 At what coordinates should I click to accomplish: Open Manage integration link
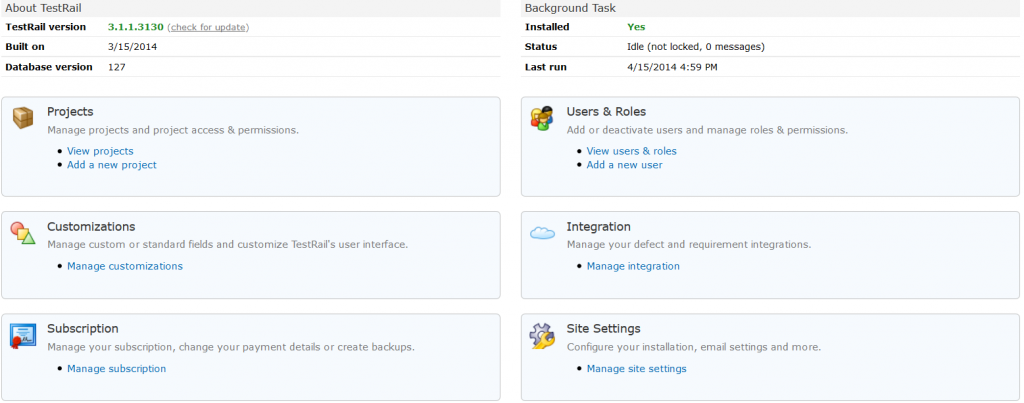click(633, 266)
